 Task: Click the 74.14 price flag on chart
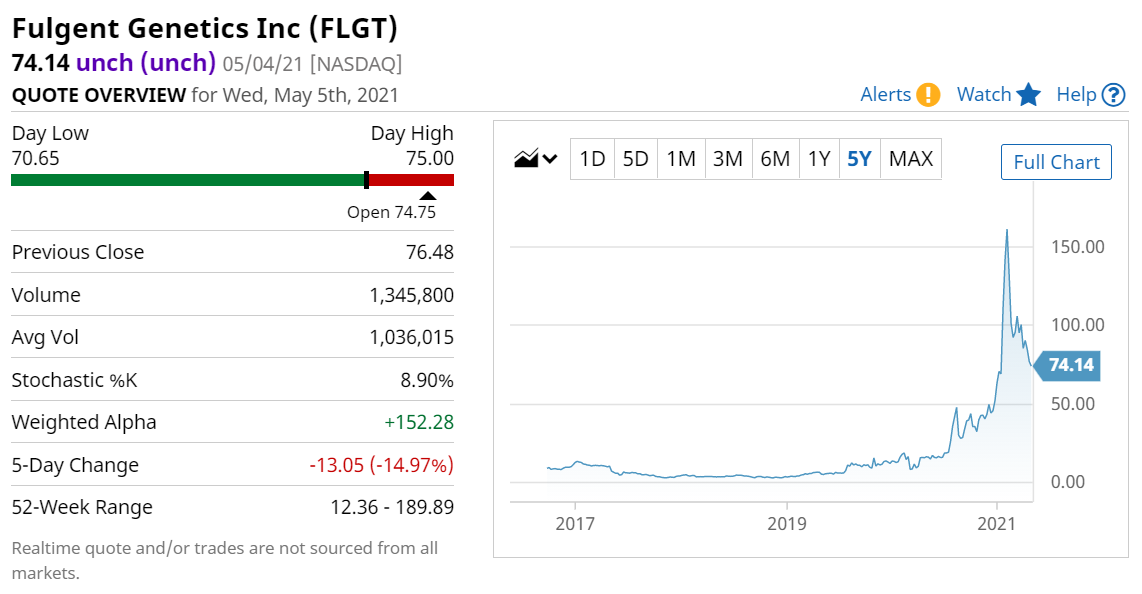[1068, 365]
